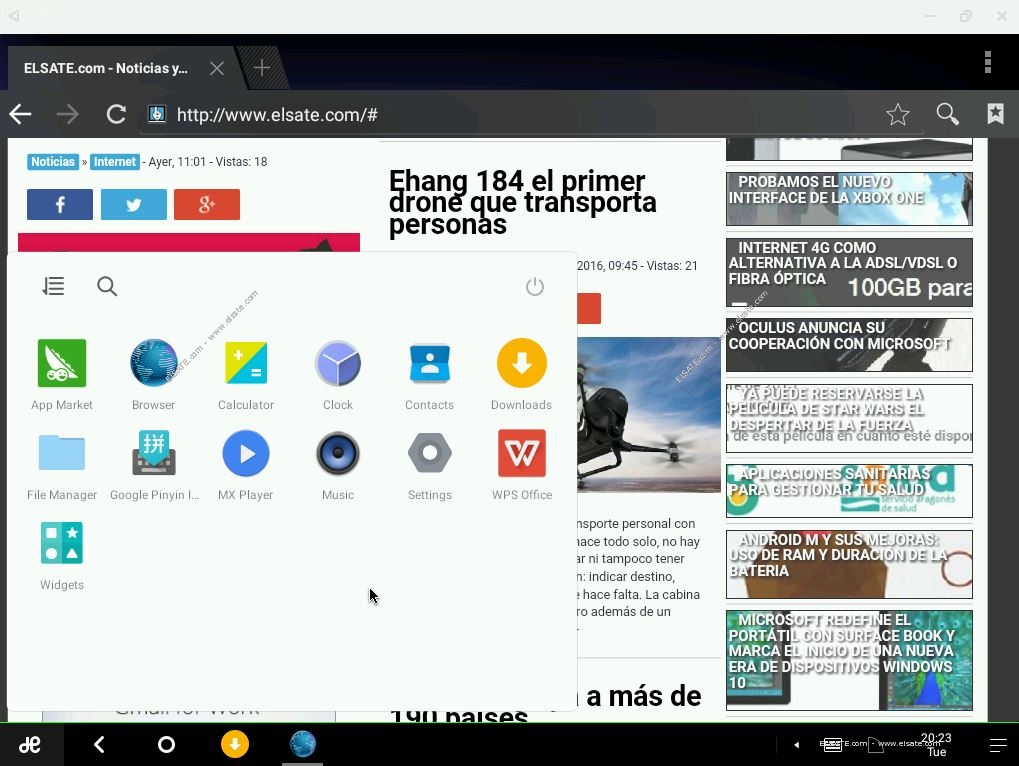The height and width of the screenshot is (766, 1019).
Task: Share article on Facebook
Action: pos(60,205)
